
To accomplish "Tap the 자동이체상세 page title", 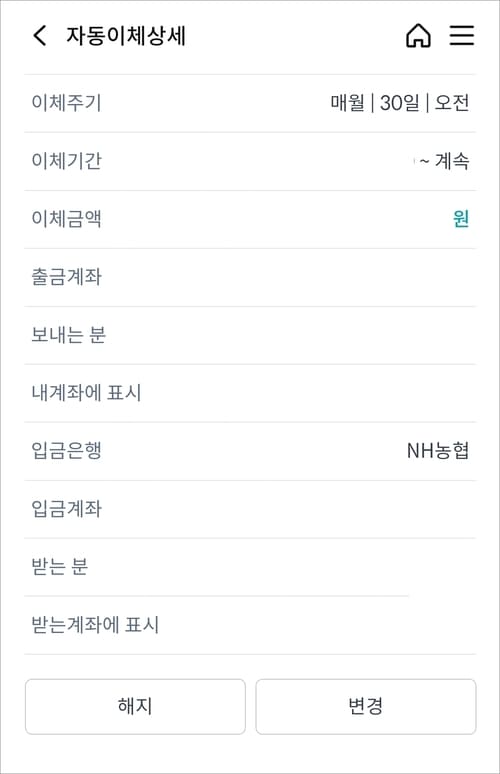I will click(126, 36).
